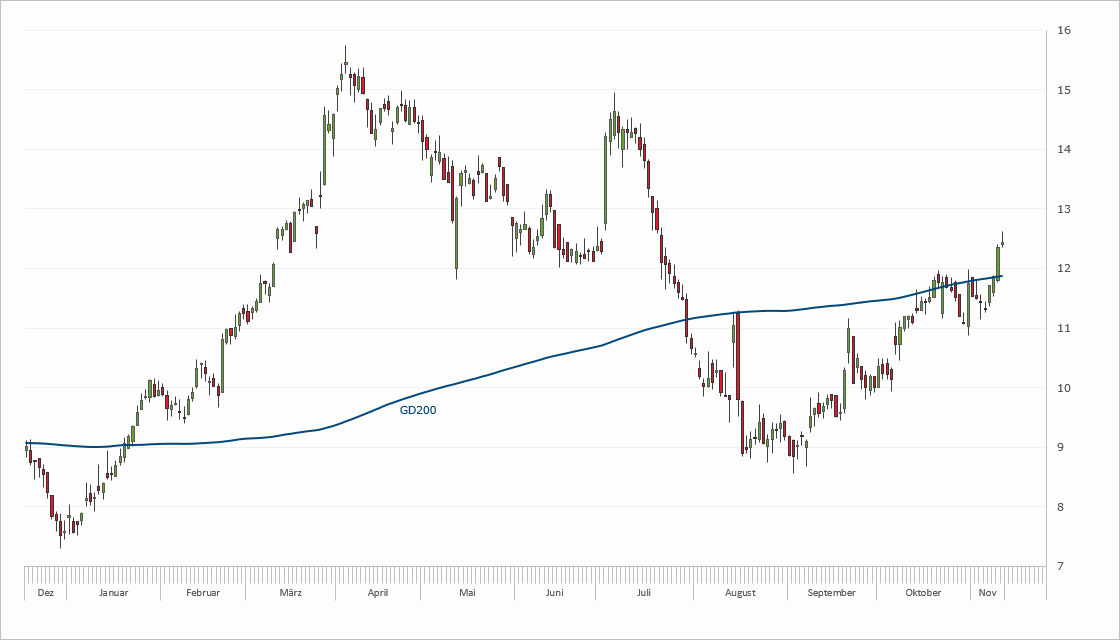Select the Februar month label
1120x640 pixels.
pos(203,593)
